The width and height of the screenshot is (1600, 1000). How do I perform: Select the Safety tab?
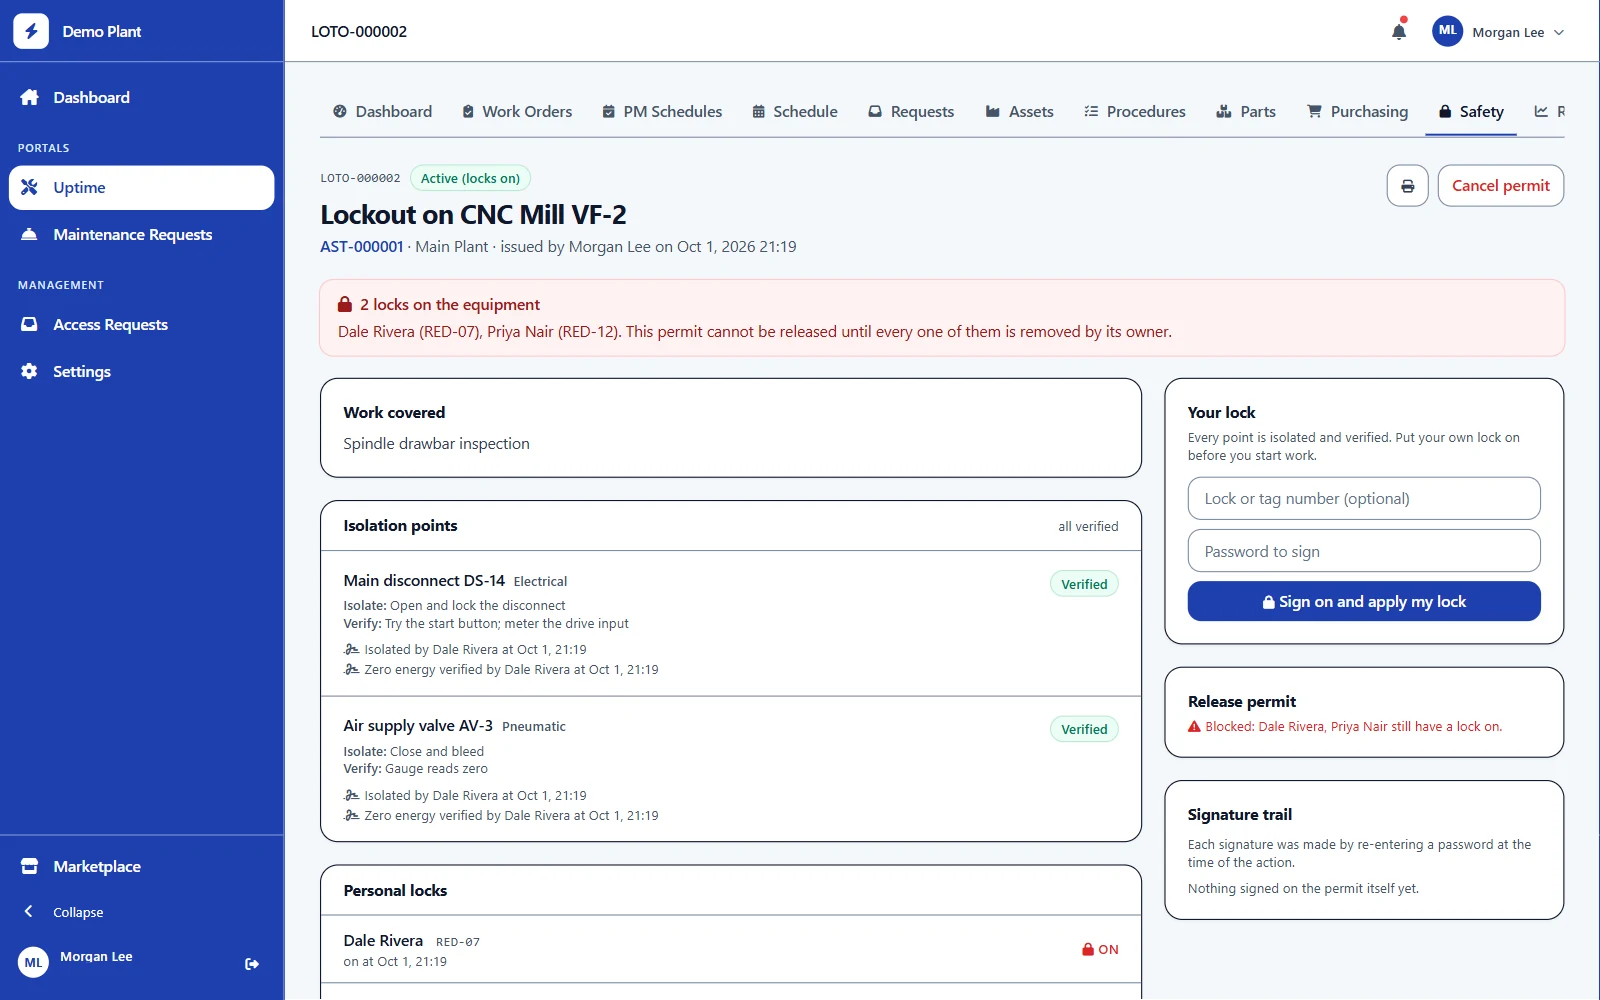(1471, 112)
